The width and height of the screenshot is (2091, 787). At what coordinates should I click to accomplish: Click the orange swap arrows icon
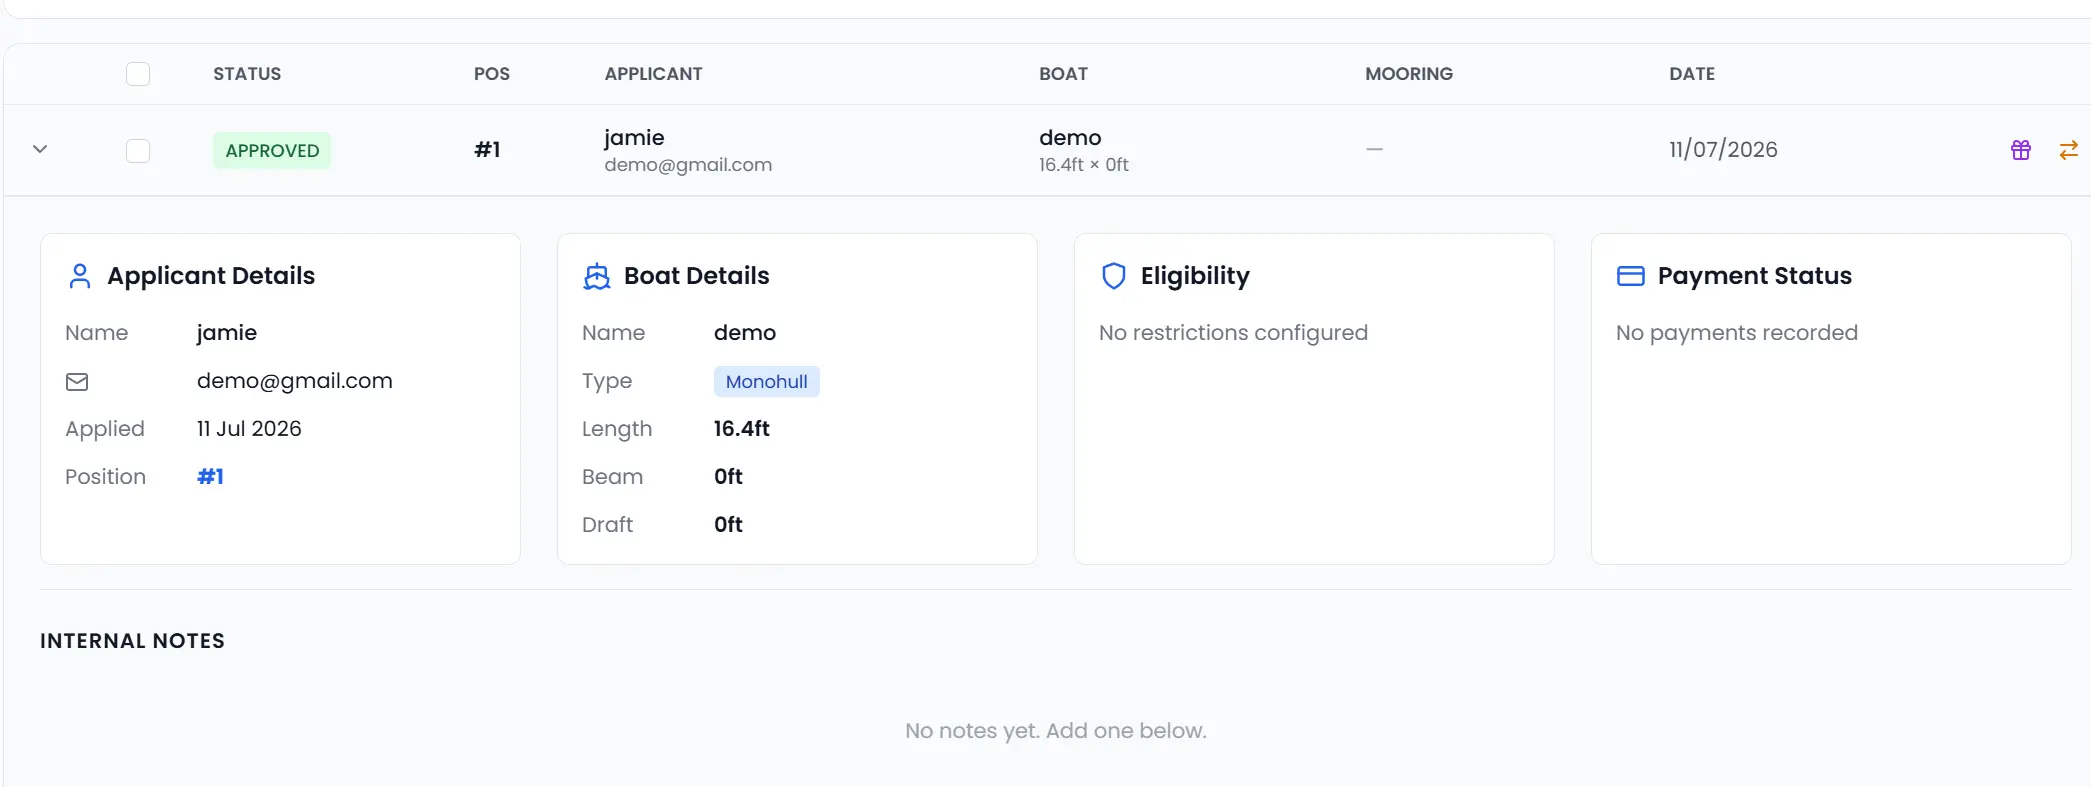tap(2069, 150)
